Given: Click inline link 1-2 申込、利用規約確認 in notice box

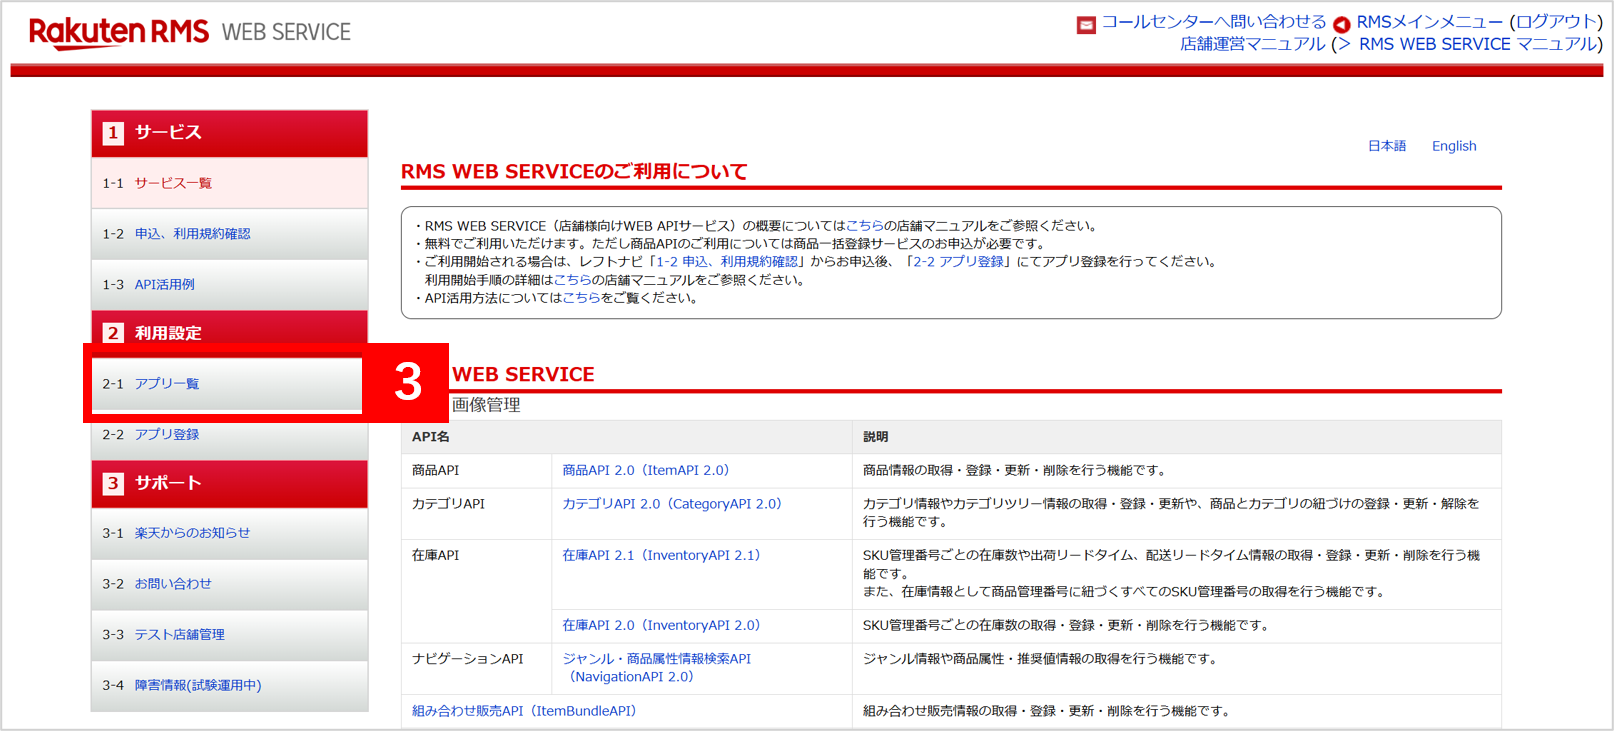Looking at the screenshot, I should pos(727,262).
